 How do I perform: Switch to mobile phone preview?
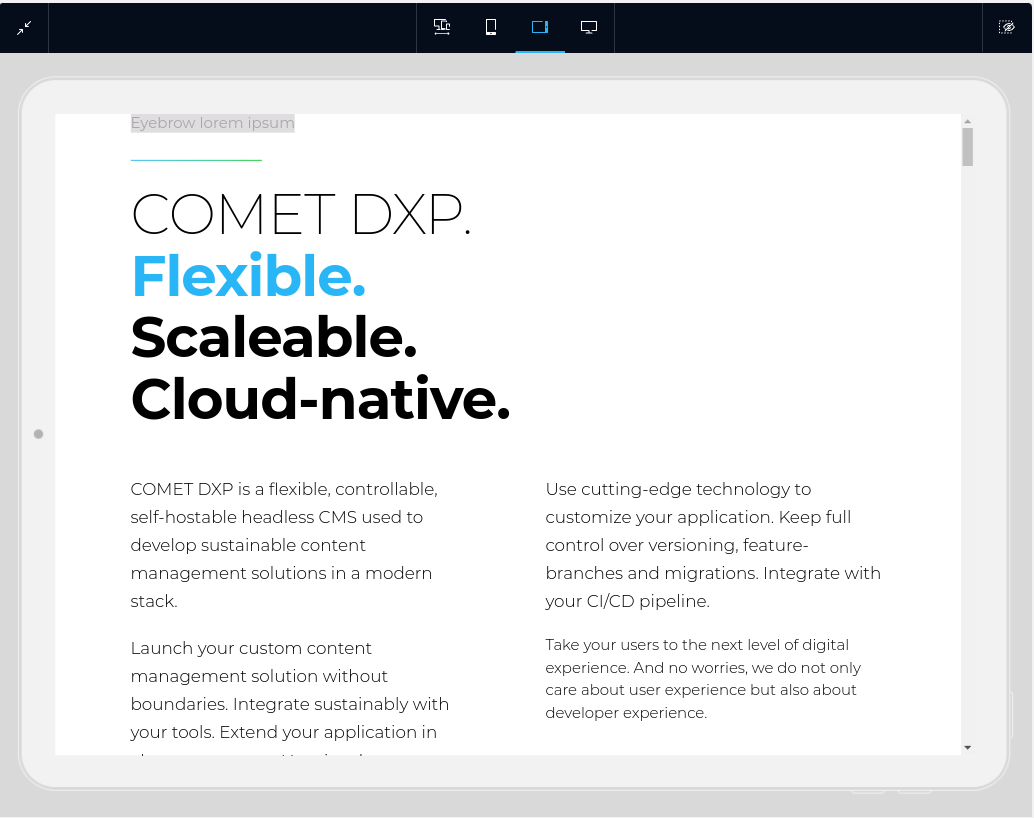click(490, 27)
